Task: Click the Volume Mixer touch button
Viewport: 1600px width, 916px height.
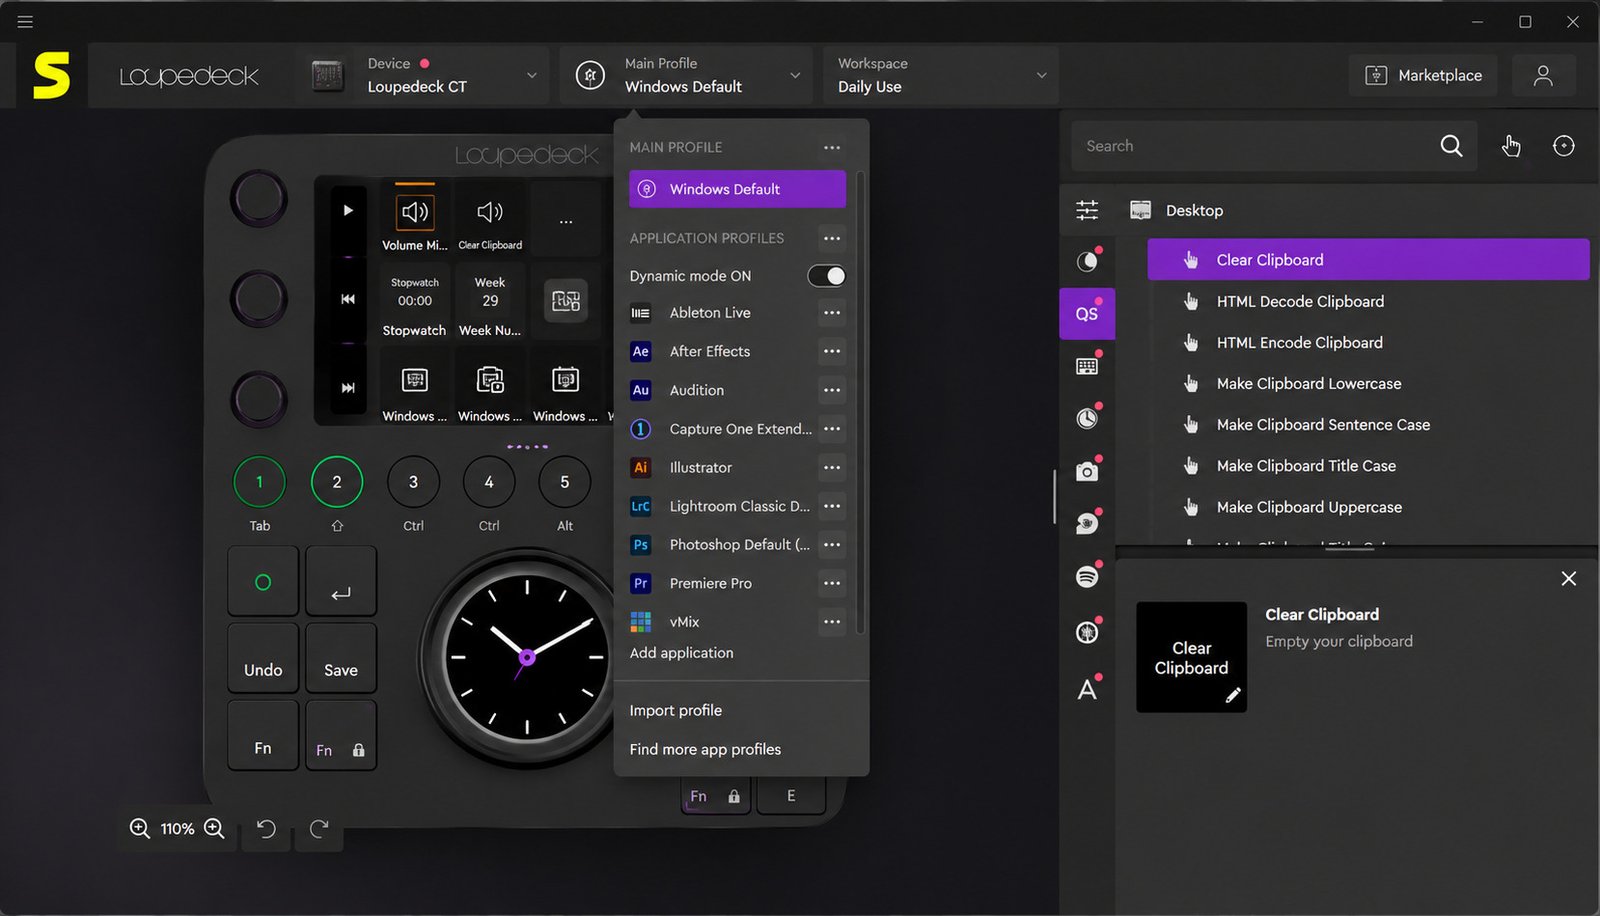Action: coord(415,218)
